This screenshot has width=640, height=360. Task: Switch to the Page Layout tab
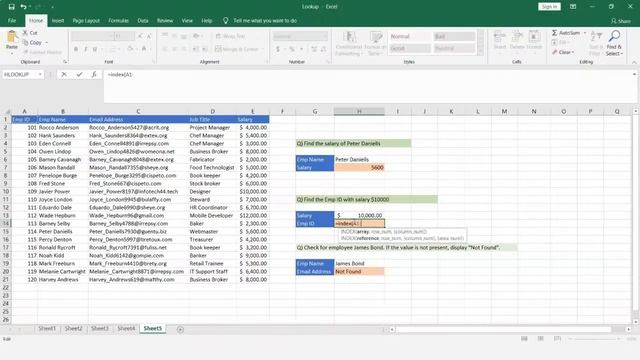pyautogui.click(x=86, y=20)
